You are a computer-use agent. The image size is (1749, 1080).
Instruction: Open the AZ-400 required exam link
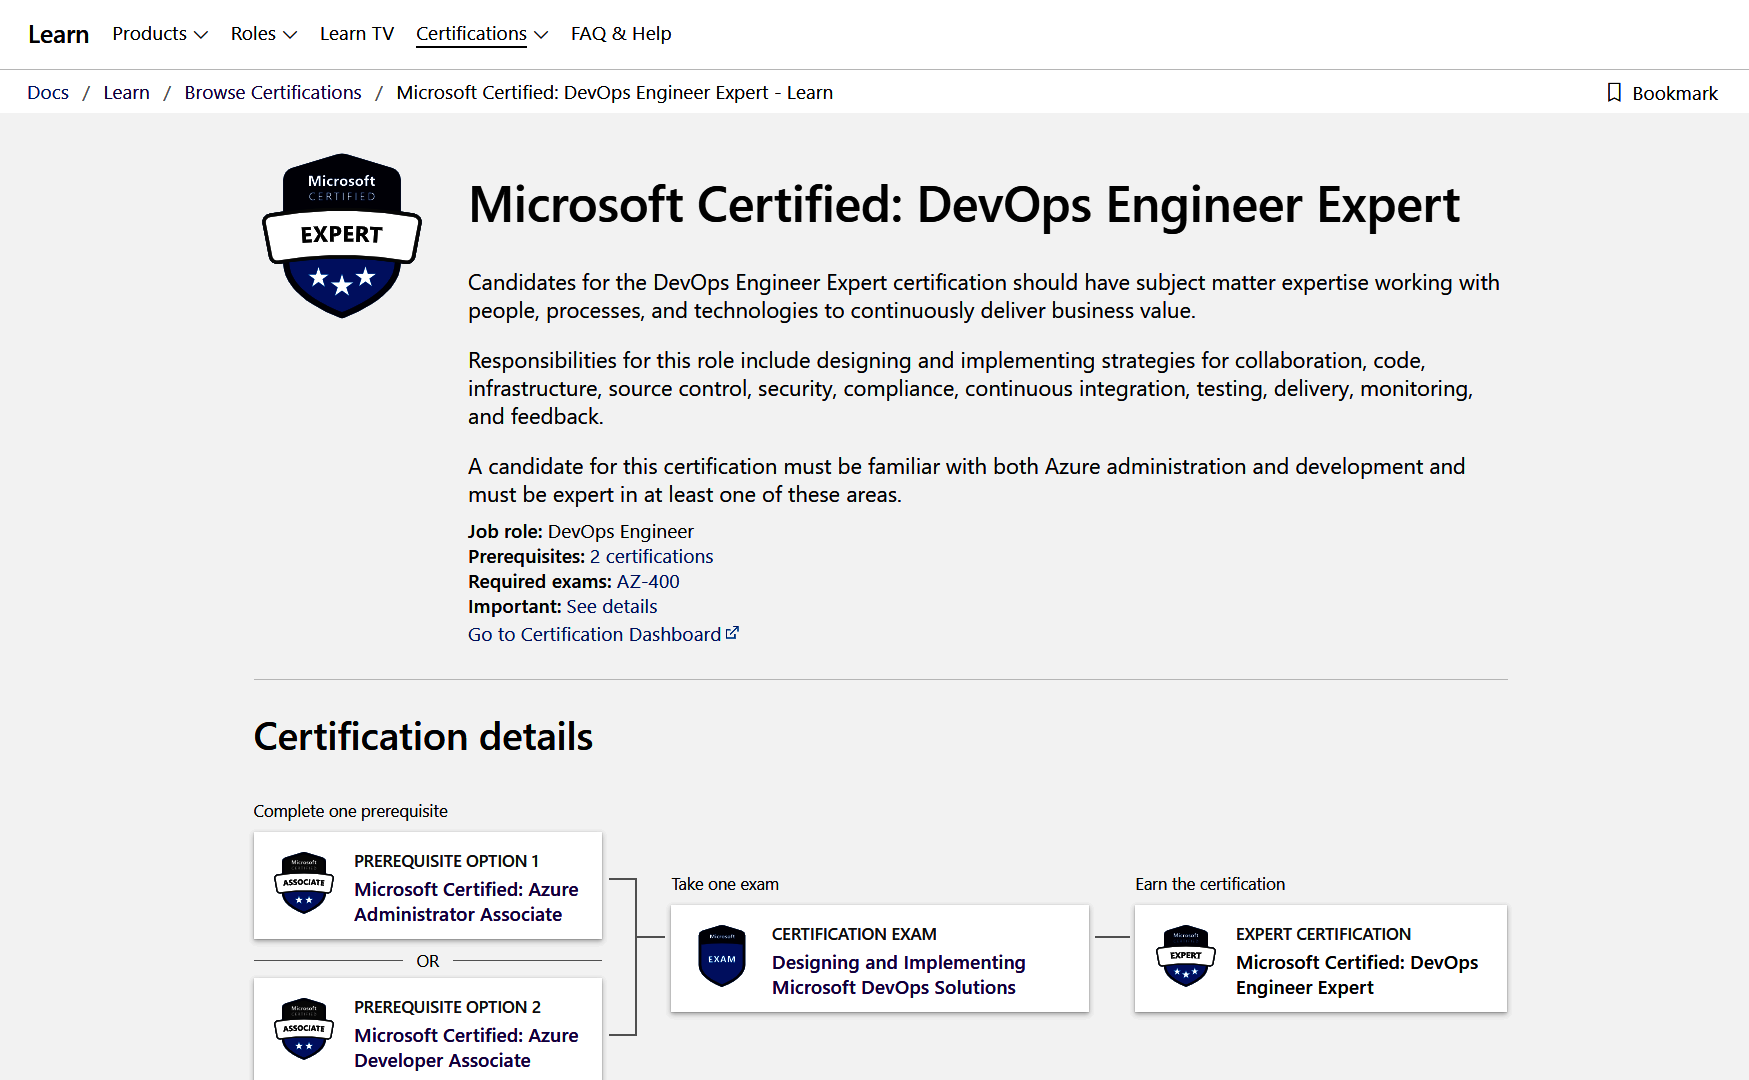pos(648,582)
